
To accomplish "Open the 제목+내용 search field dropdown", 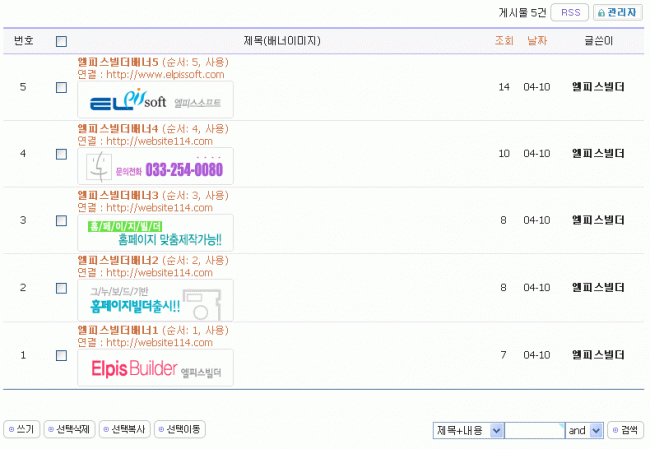I will coord(468,430).
